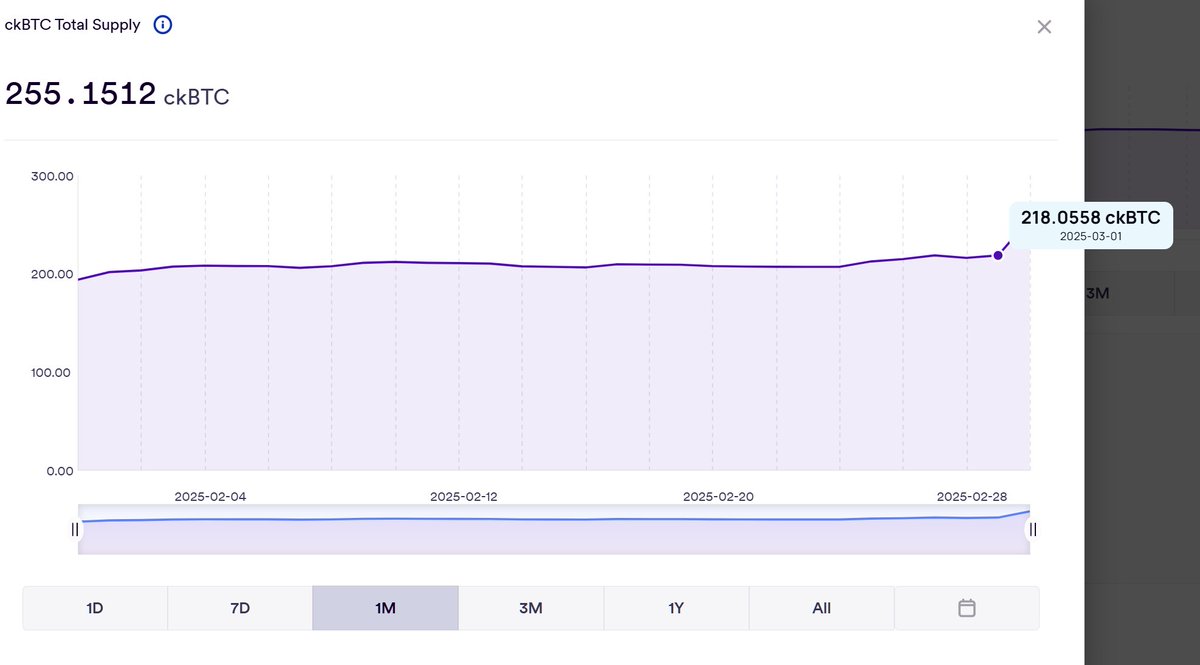
Task: Click the 2025-03-01 date link in tooltip
Action: point(1090,235)
